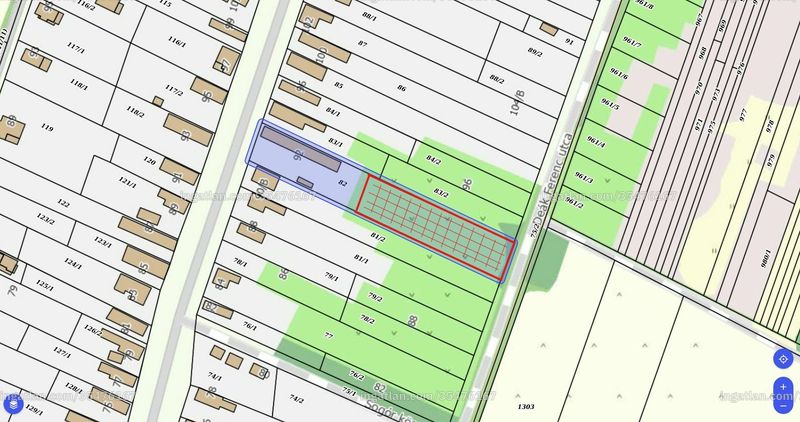Center map on current location

pyautogui.click(x=783, y=359)
